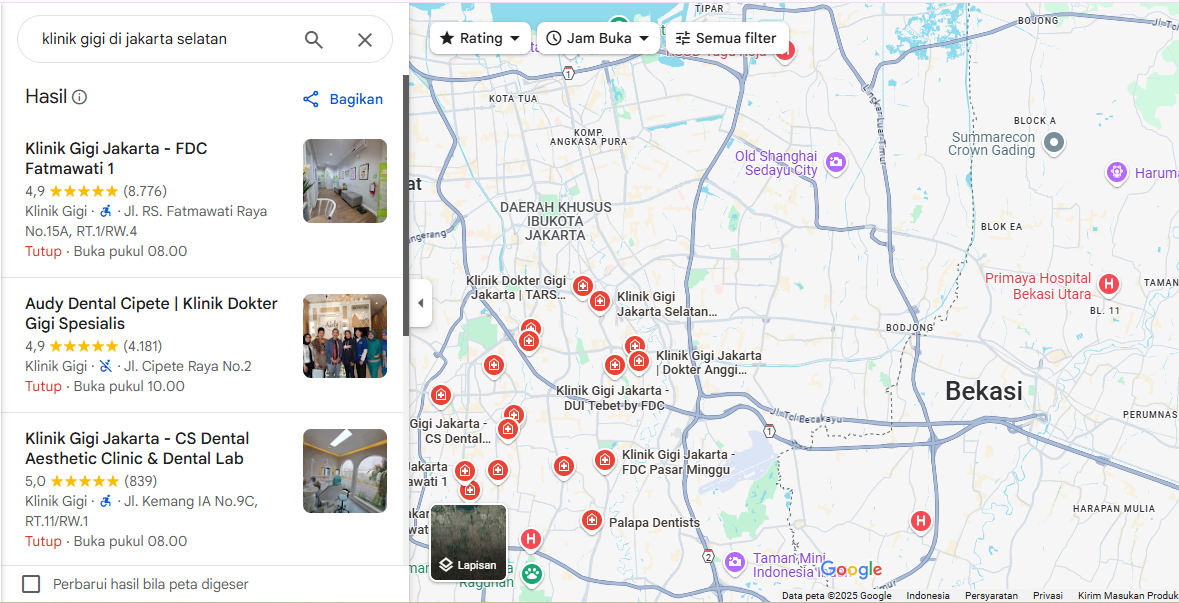The width and height of the screenshot is (1179, 603).
Task: Click the wheelchair accessible icon on FDC Fatmawati row
Action: [106, 211]
